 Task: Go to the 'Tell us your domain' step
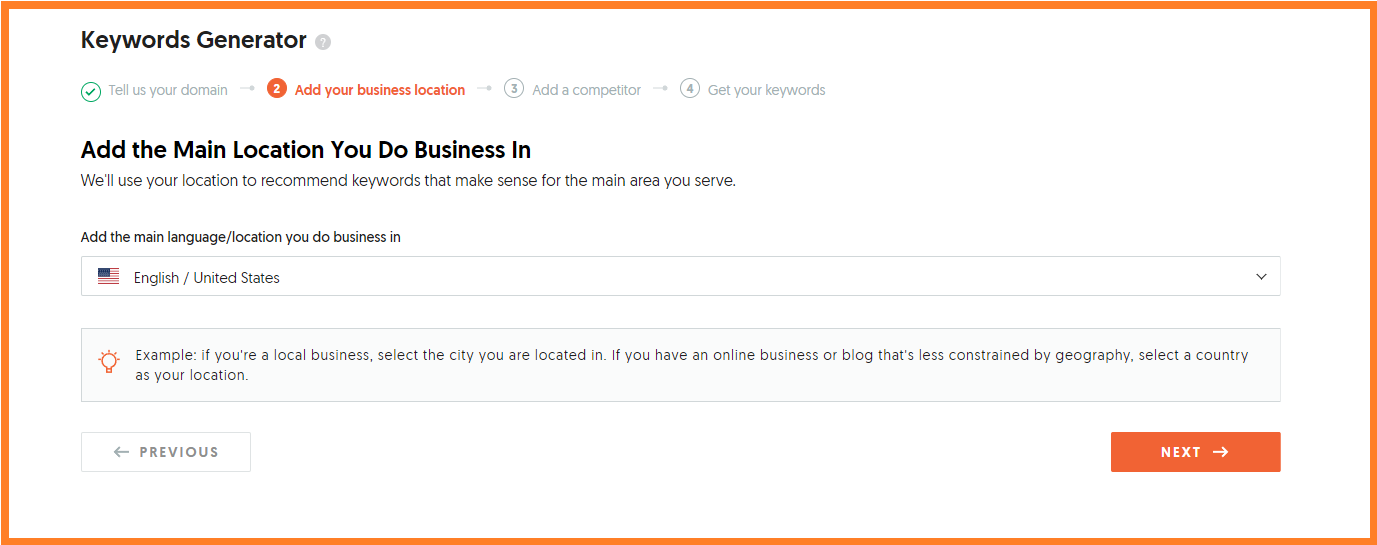coord(168,90)
